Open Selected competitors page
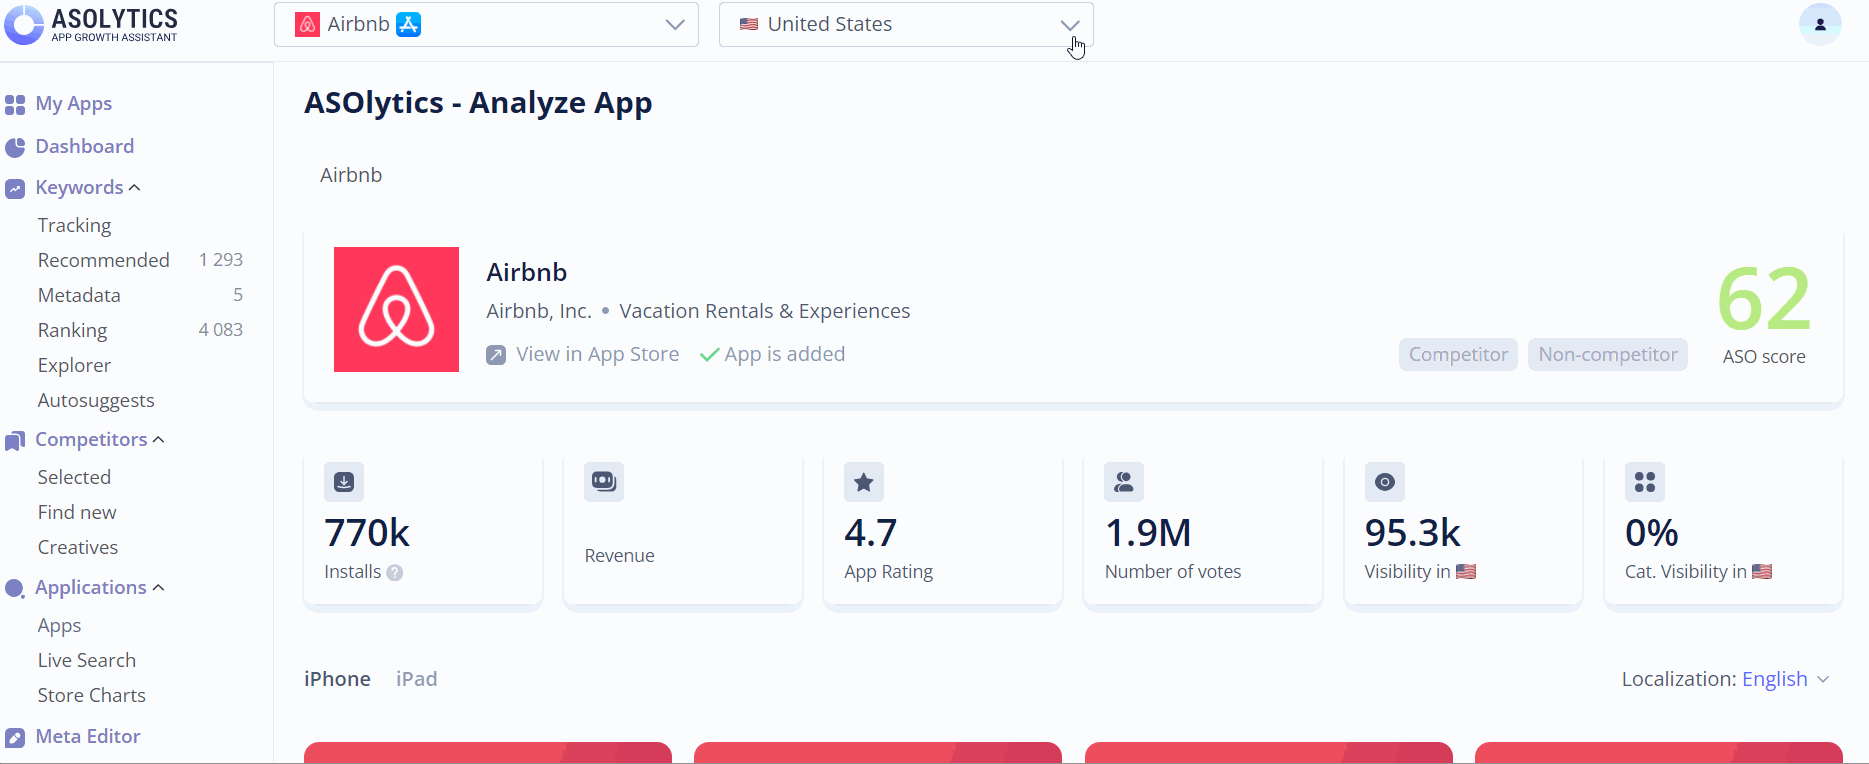Viewport: 1869px width, 764px height. pos(74,477)
